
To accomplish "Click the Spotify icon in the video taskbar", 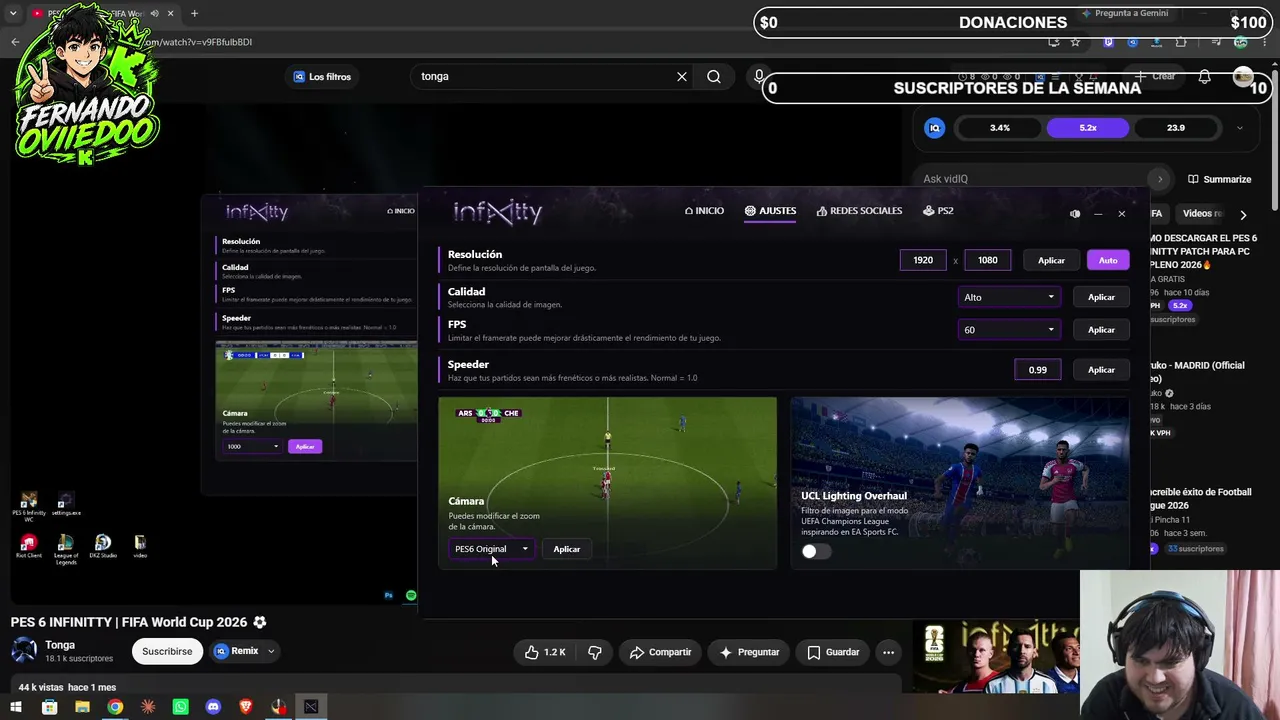I will point(411,595).
